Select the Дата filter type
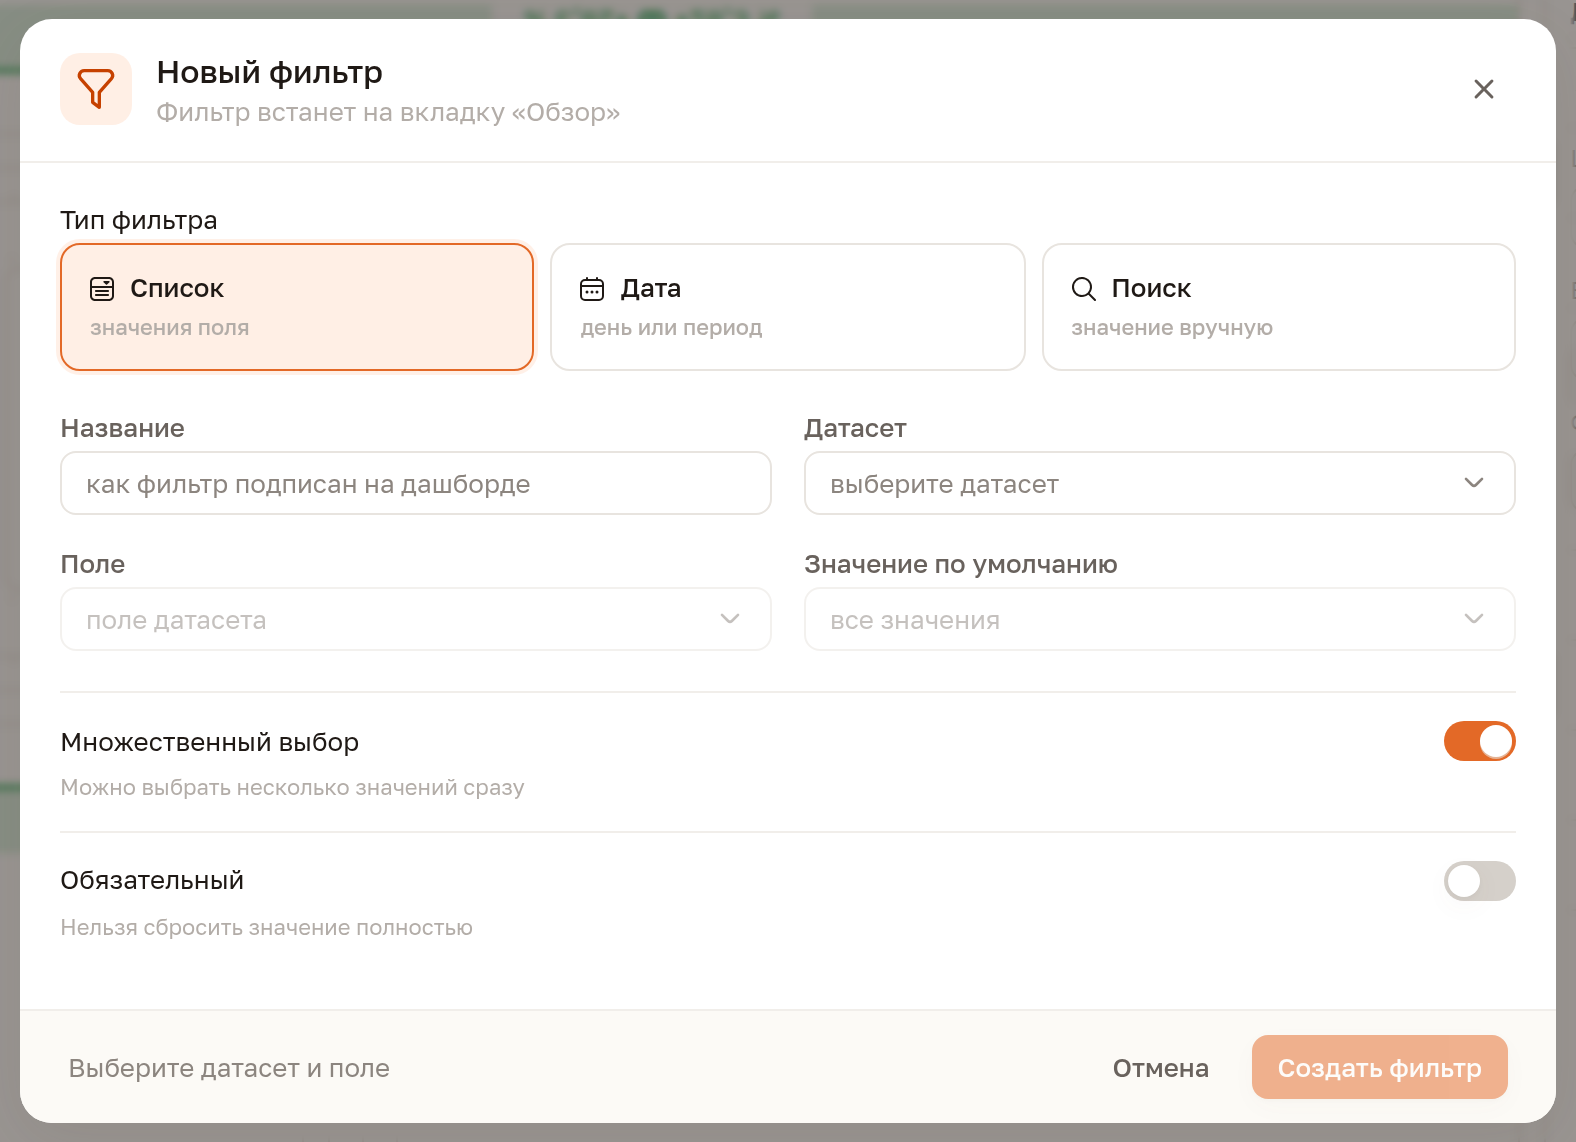 point(788,307)
